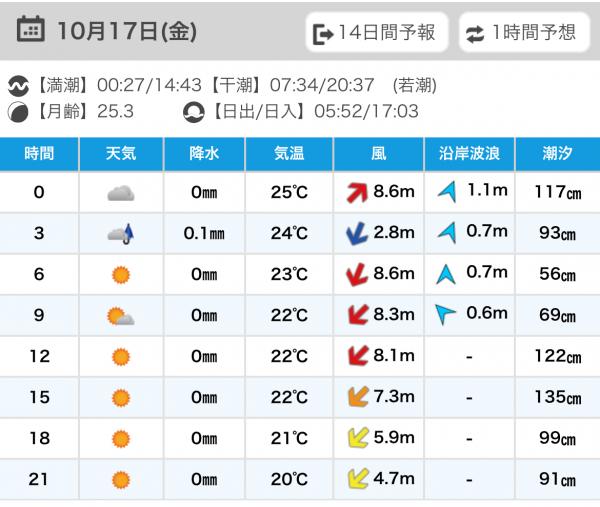Click the cloudy weather icon at 0時
Image resolution: width=600 pixels, height=507 pixels.
121,193
